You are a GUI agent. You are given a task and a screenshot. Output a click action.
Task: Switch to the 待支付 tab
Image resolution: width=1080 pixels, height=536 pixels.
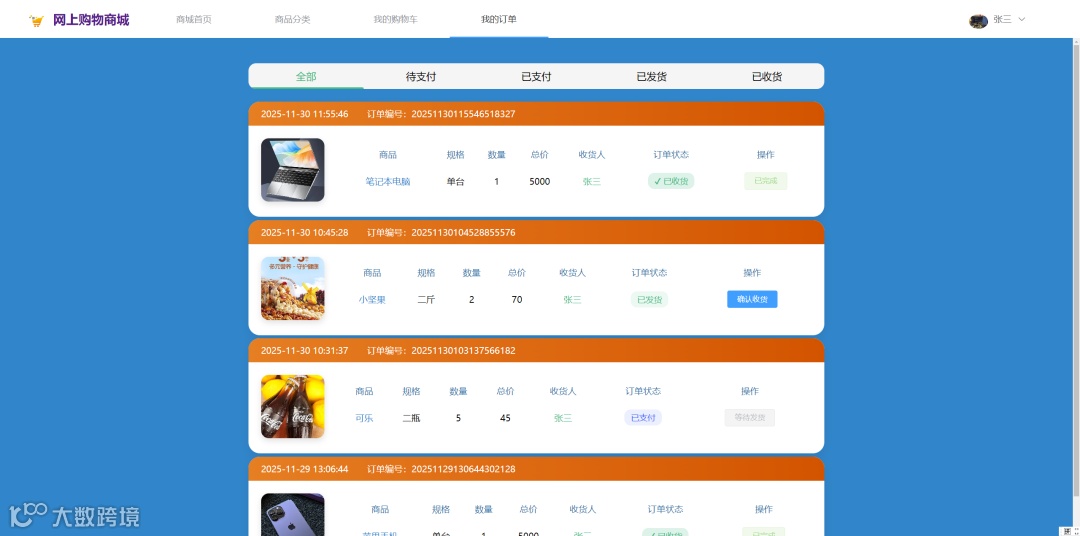(421, 76)
